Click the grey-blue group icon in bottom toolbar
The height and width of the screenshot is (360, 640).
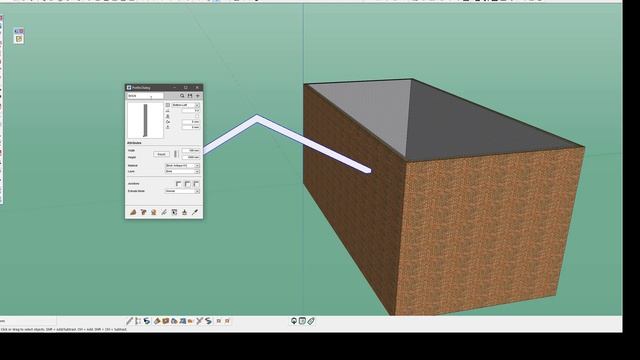pyautogui.click(x=174, y=321)
